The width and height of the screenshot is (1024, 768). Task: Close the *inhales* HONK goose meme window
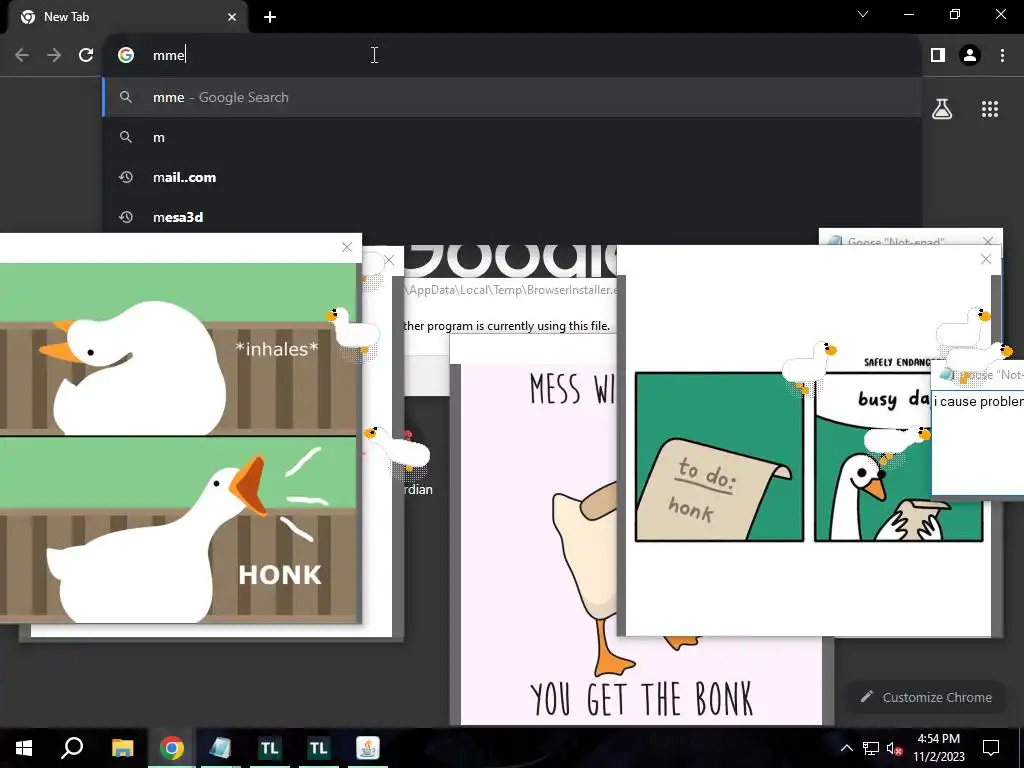[347, 247]
